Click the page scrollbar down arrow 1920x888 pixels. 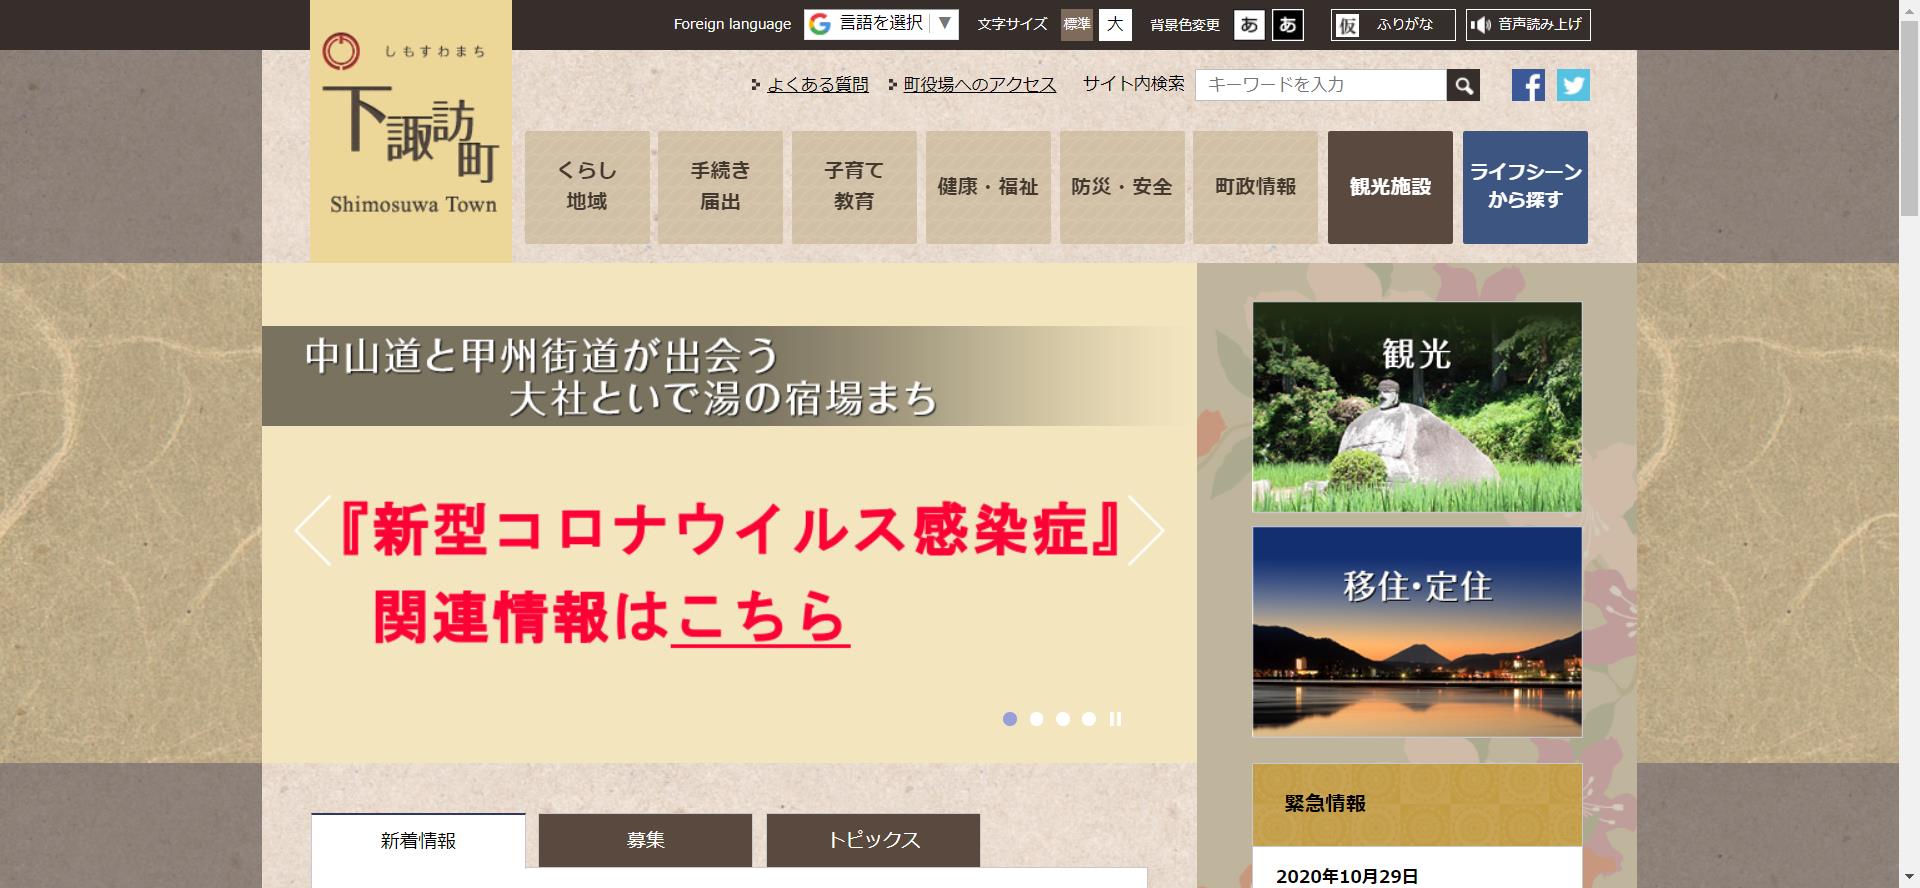point(1909,878)
